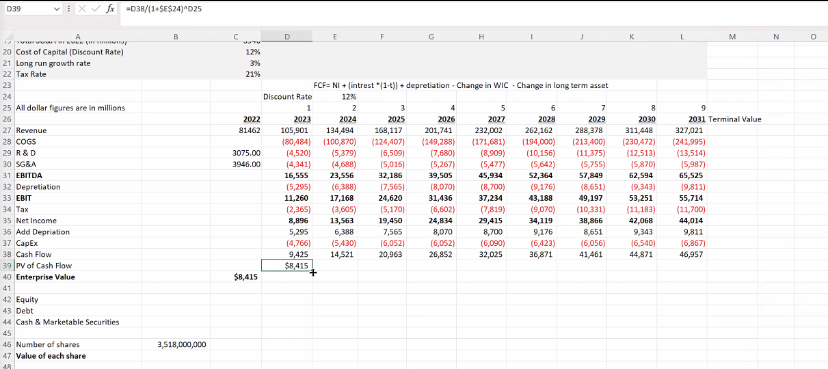The image size is (828, 369).
Task: Select row 39 header
Action: click(x=7, y=266)
